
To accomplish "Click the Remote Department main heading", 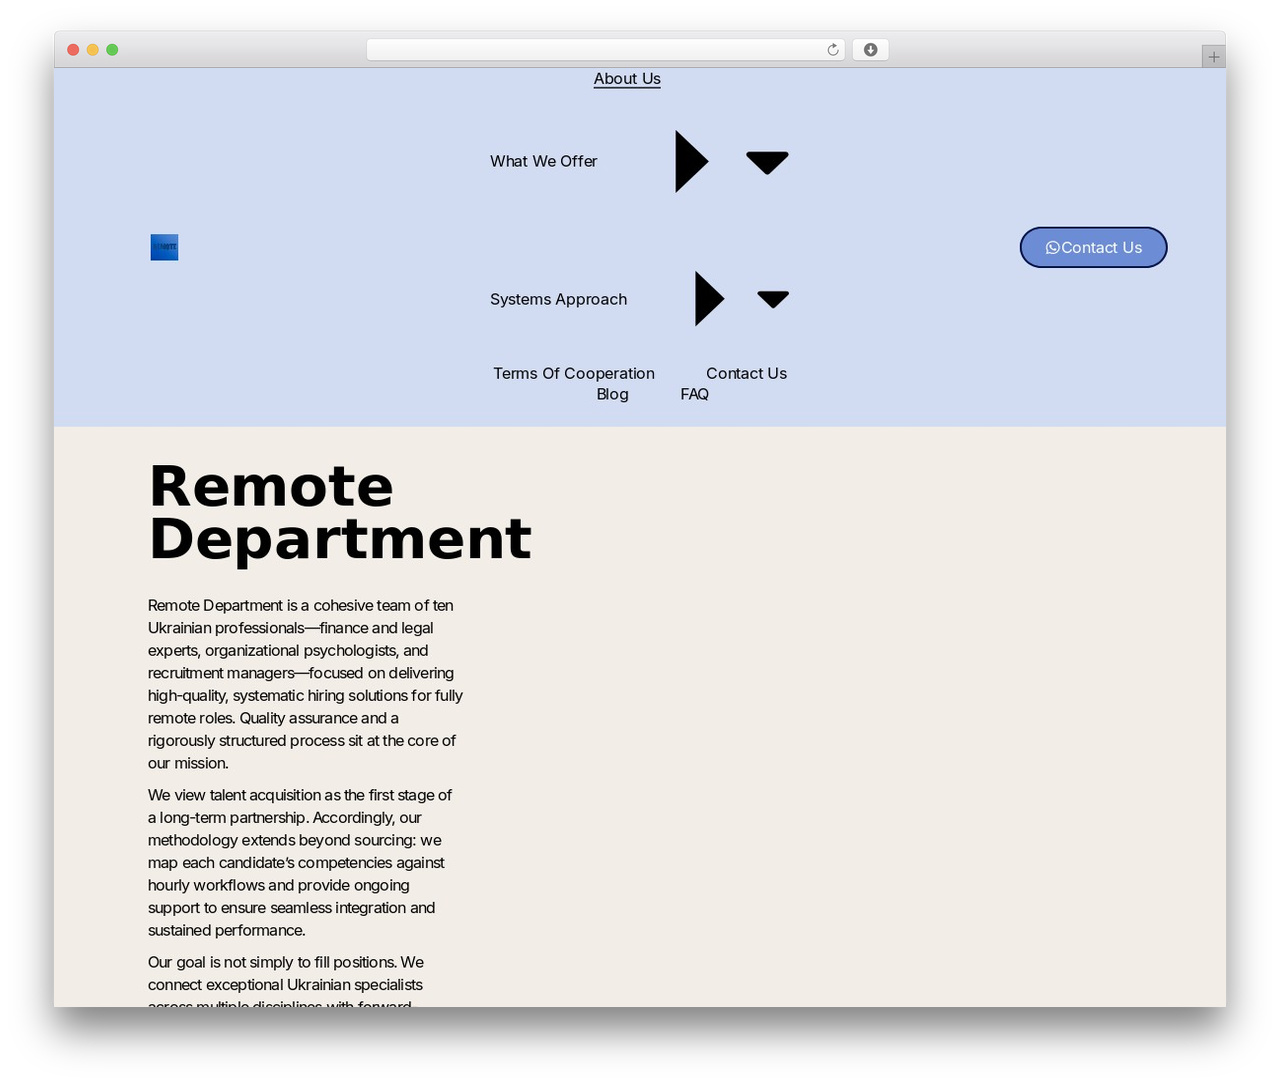I will (340, 513).
